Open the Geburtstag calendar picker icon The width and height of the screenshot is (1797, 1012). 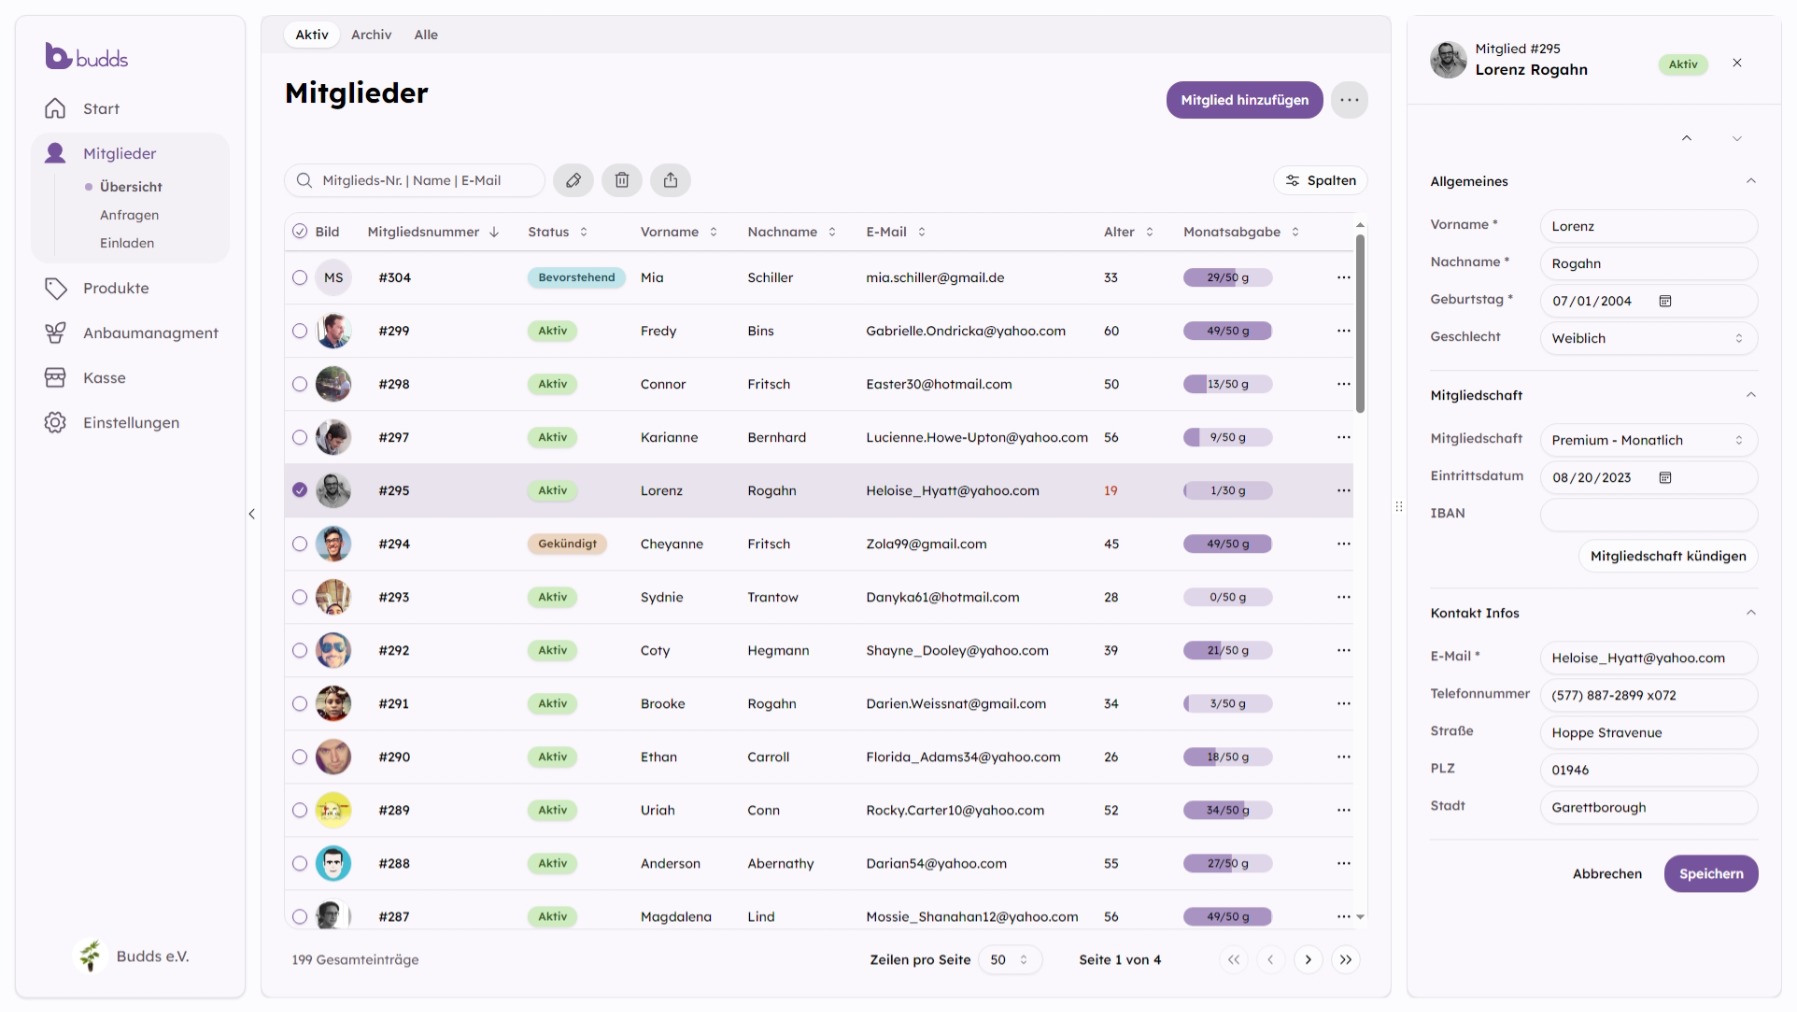1665,301
